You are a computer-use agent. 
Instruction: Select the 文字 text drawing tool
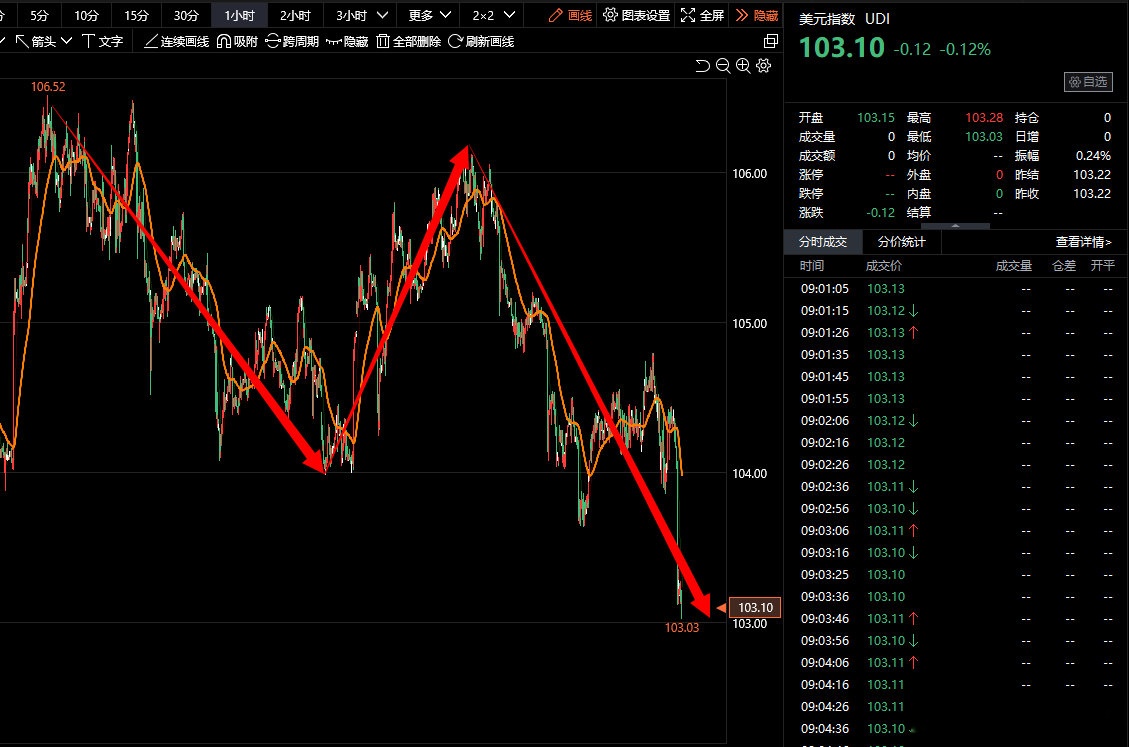(x=102, y=41)
